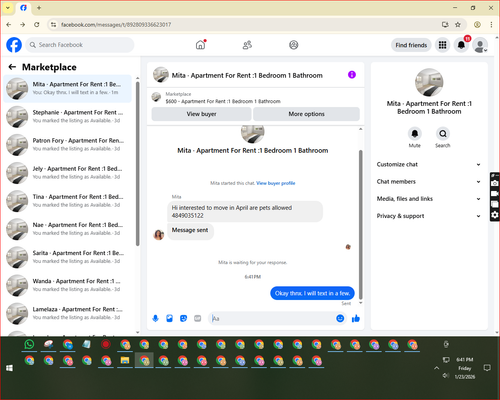Click the More options button
The height and width of the screenshot is (400, 500).
tap(306, 114)
